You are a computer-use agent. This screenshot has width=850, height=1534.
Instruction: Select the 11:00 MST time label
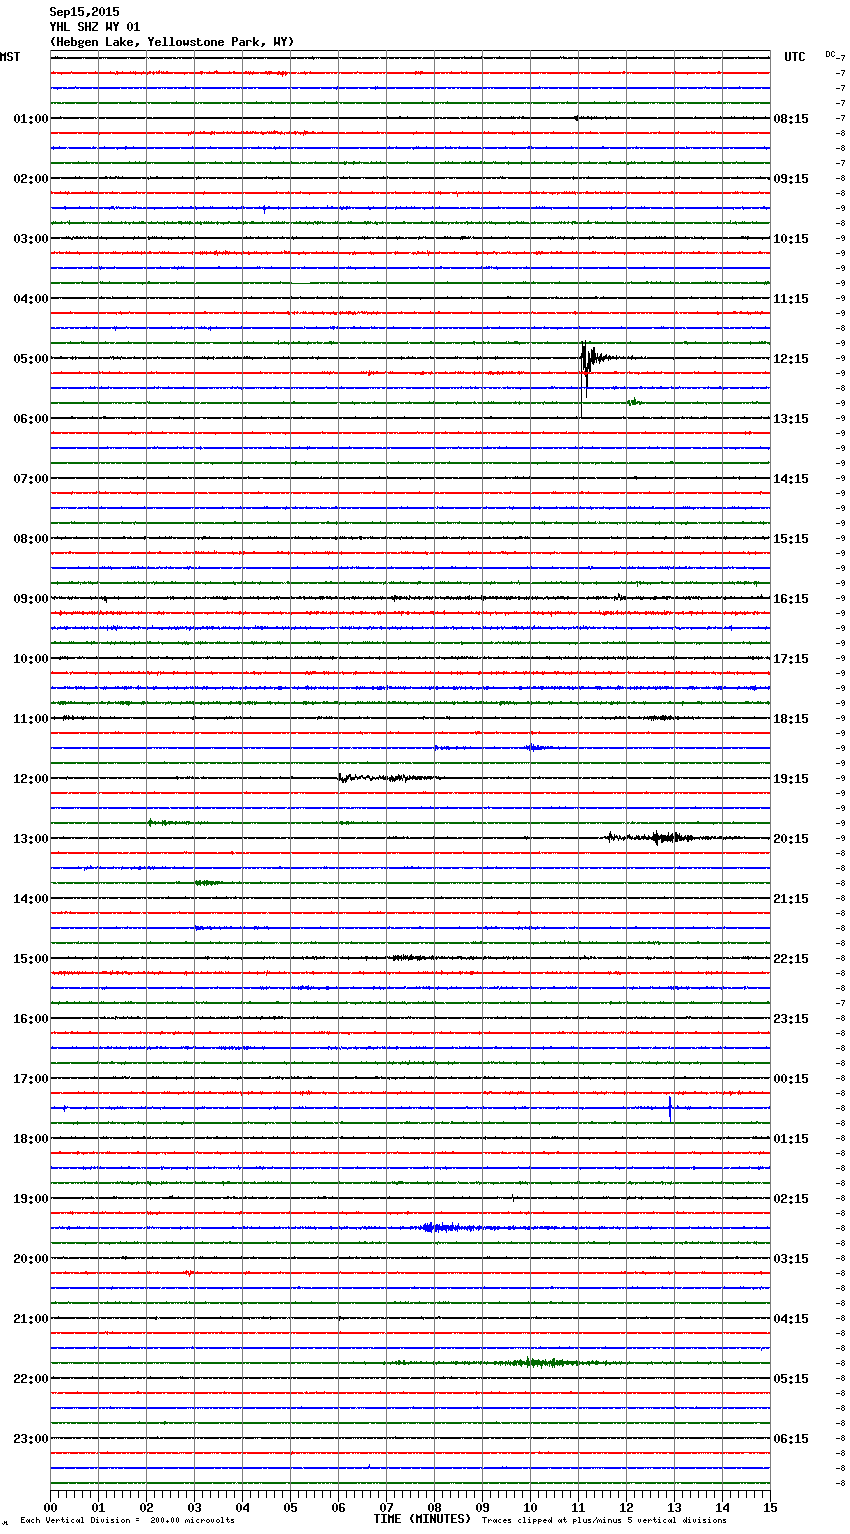(31, 719)
